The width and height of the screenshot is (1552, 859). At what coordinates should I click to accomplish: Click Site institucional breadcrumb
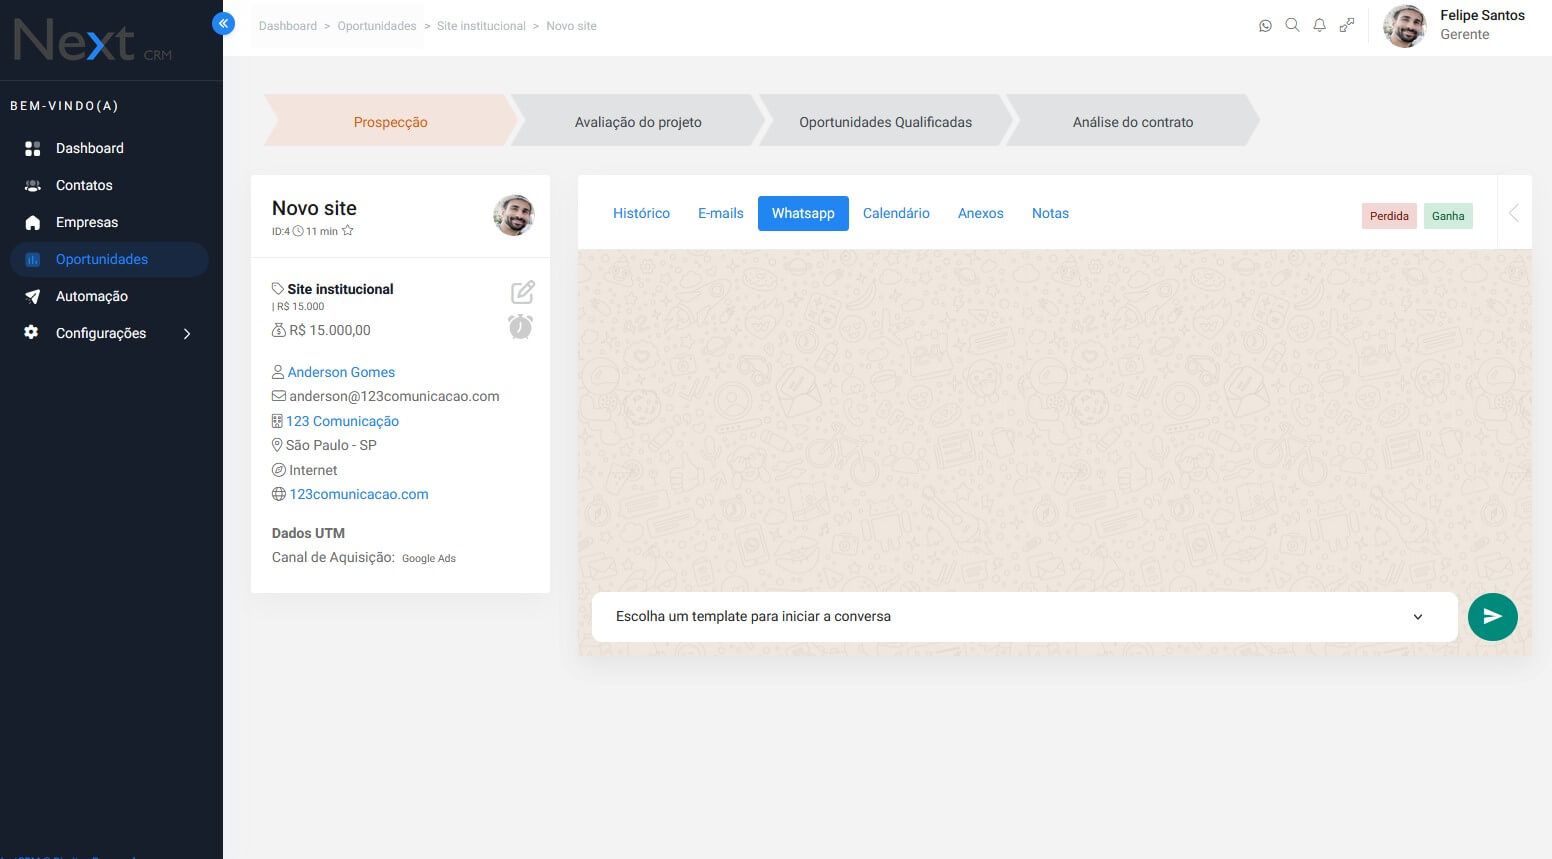click(x=481, y=26)
